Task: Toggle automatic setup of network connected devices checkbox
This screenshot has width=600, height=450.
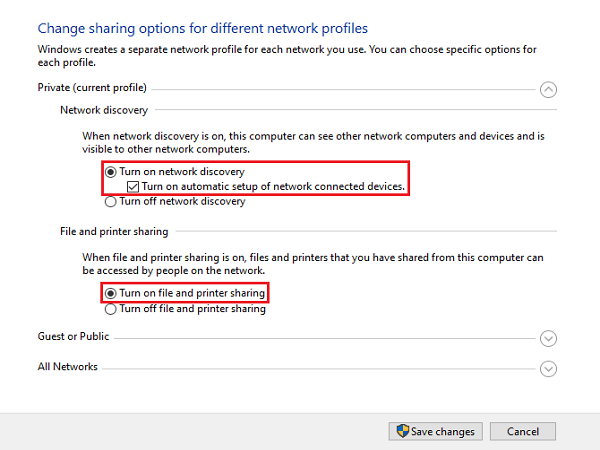Action: 134,187
